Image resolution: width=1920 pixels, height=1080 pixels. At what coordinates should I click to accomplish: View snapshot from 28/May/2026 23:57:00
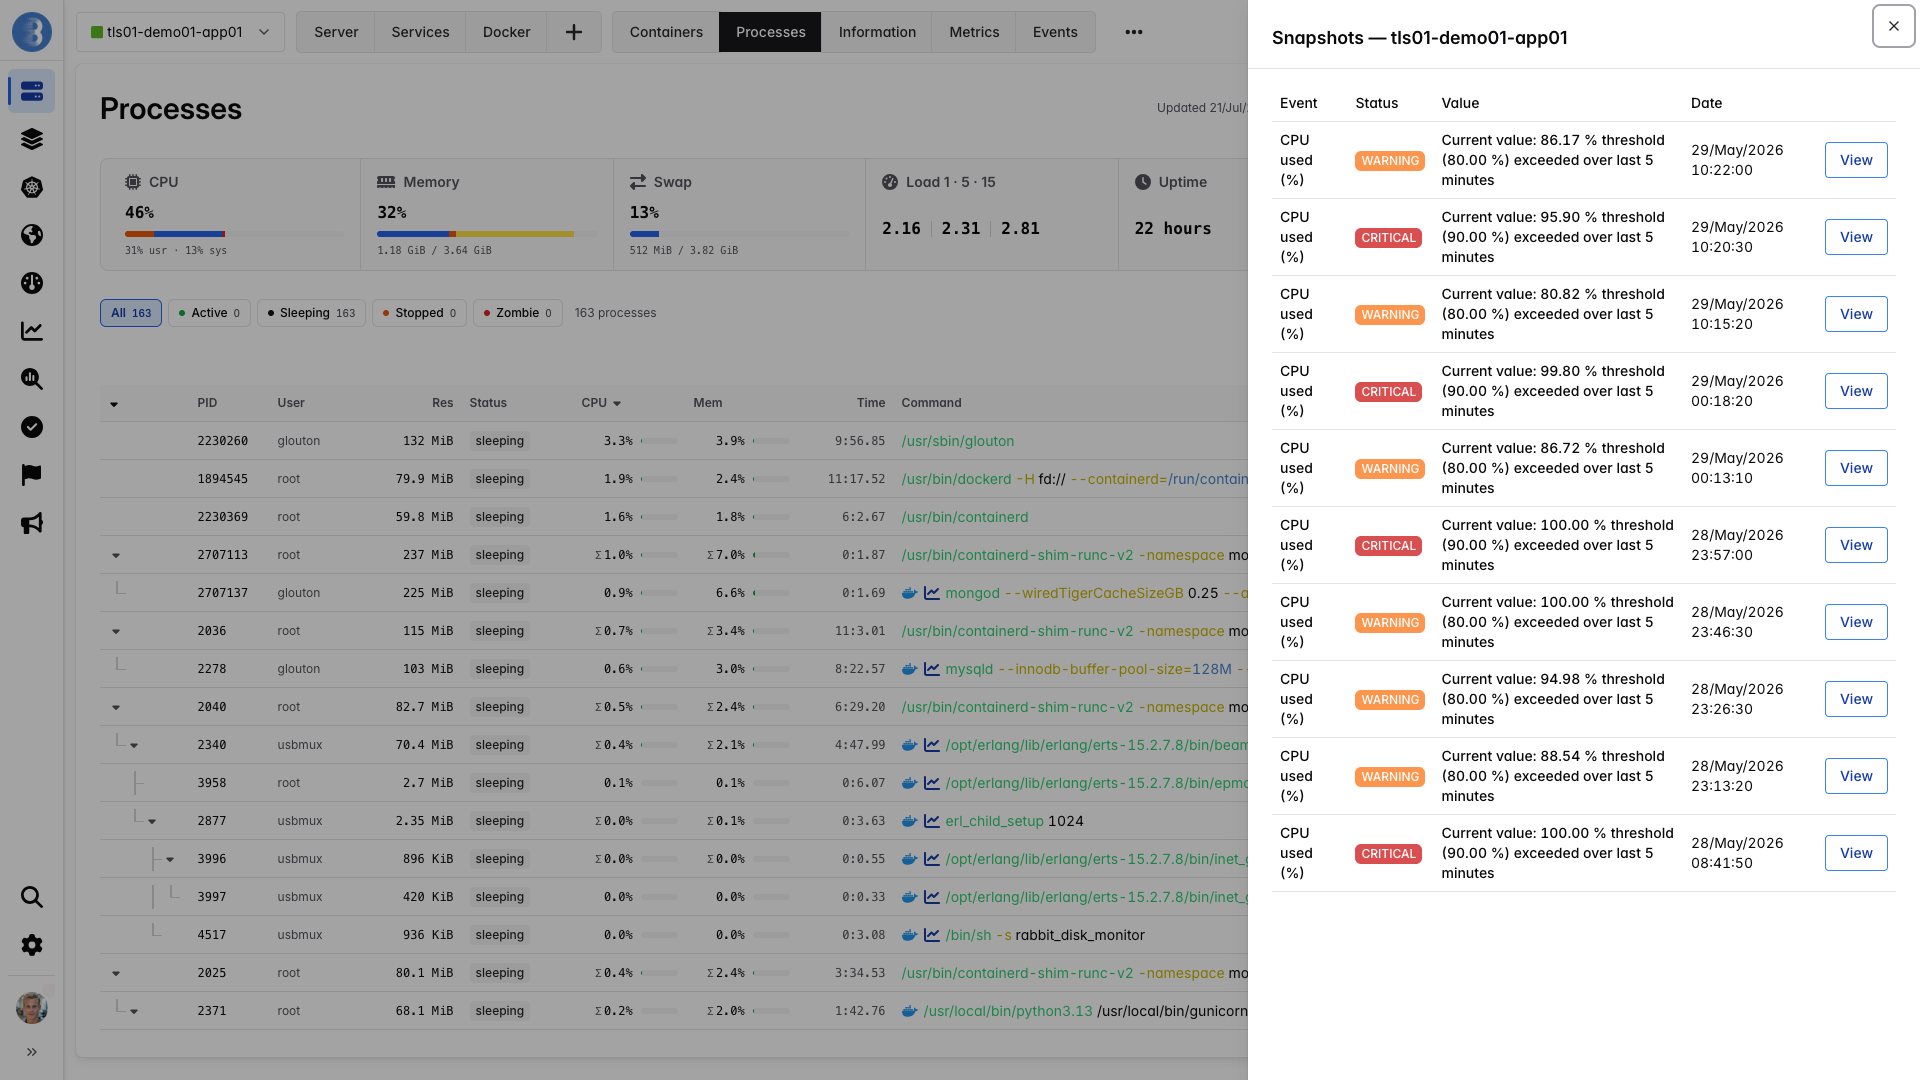(x=1856, y=545)
